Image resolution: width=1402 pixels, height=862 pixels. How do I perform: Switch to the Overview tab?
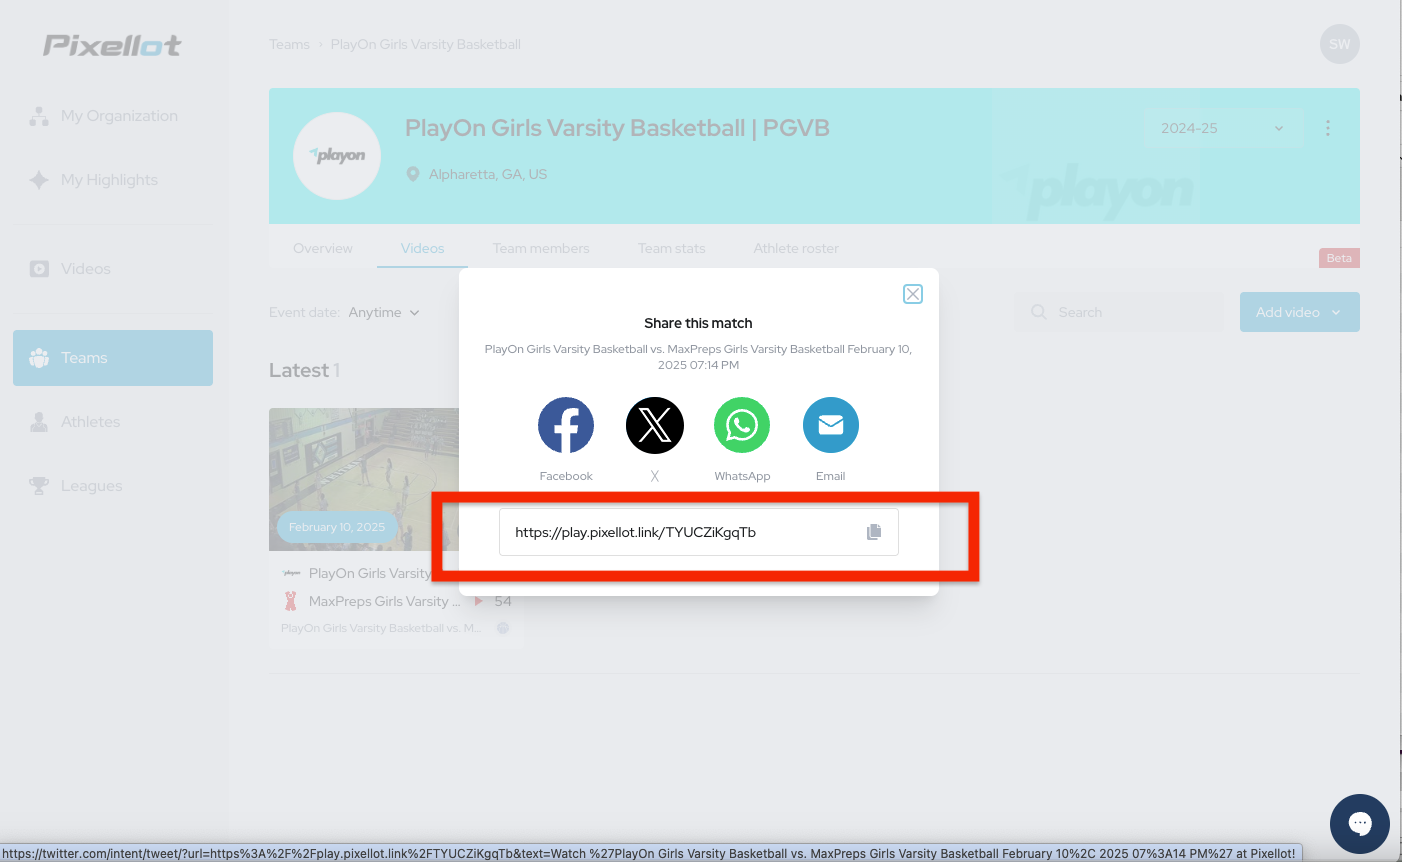click(323, 248)
